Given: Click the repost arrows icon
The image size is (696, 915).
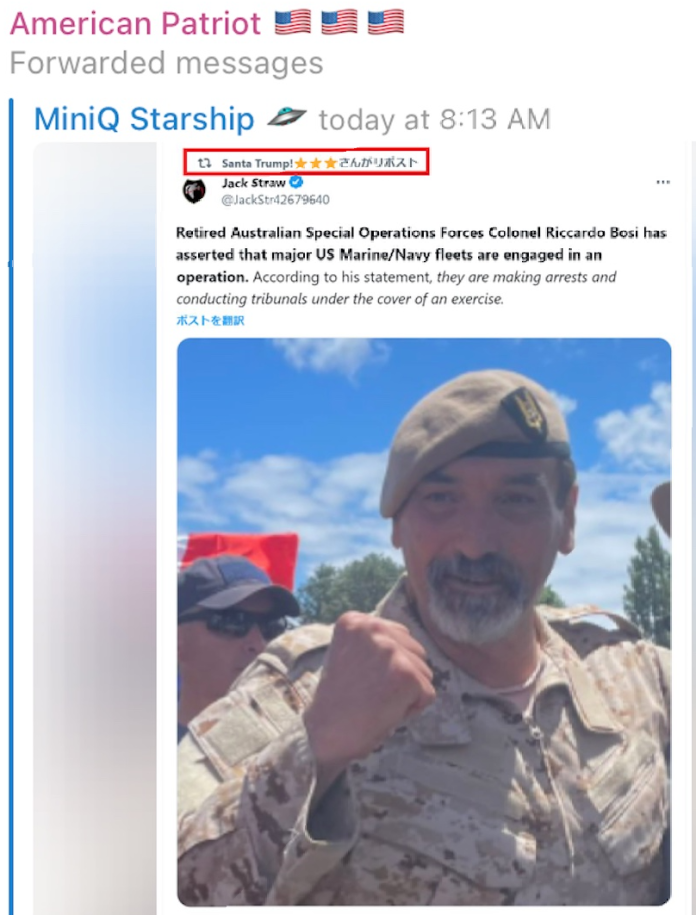Looking at the screenshot, I should coord(204,163).
